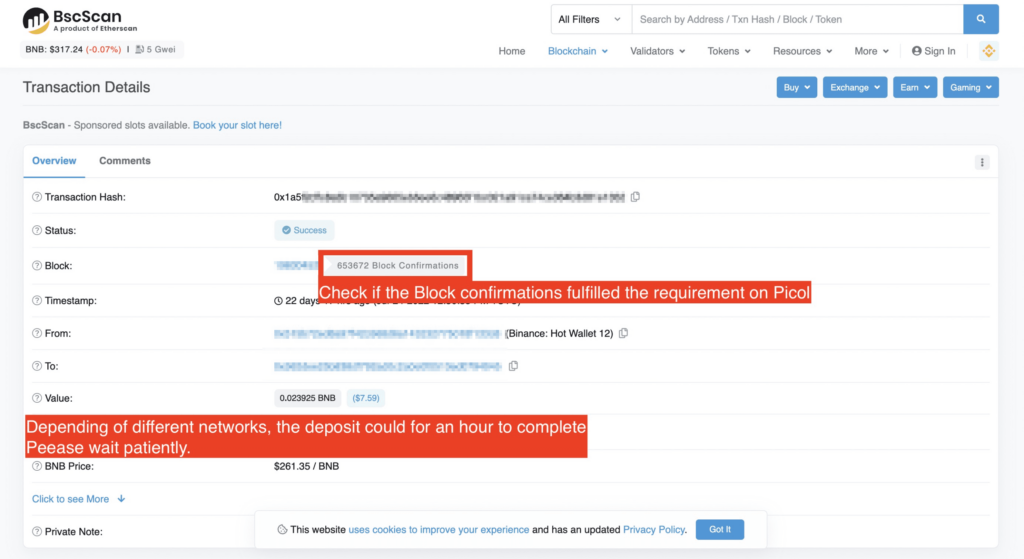Copy the transaction hash with the copy icon

point(635,197)
